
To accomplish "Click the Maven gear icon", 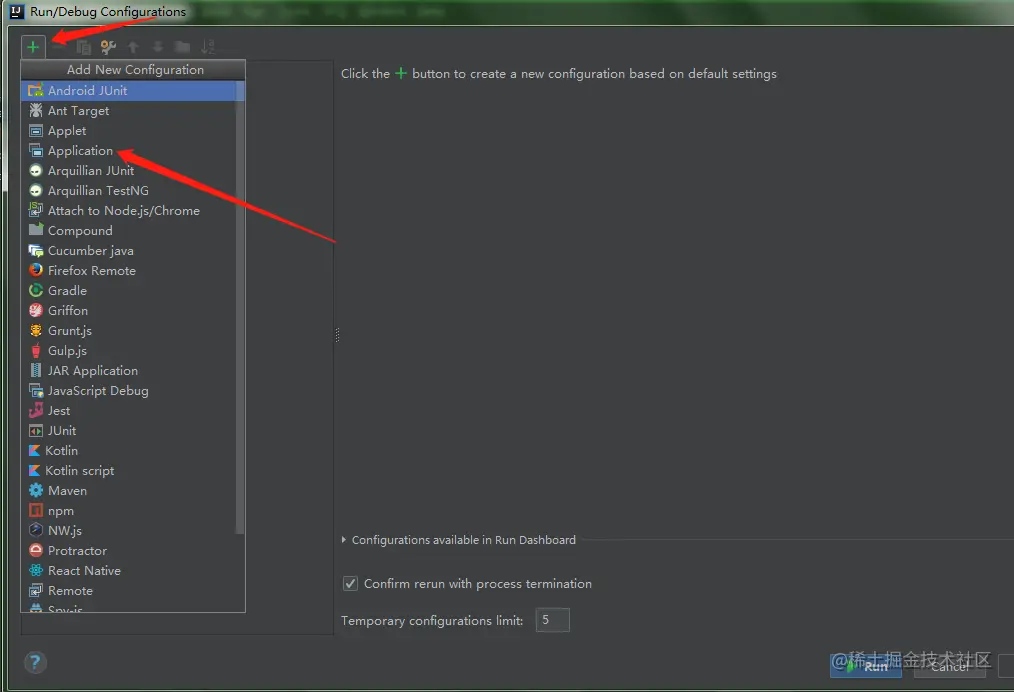I will coord(36,490).
